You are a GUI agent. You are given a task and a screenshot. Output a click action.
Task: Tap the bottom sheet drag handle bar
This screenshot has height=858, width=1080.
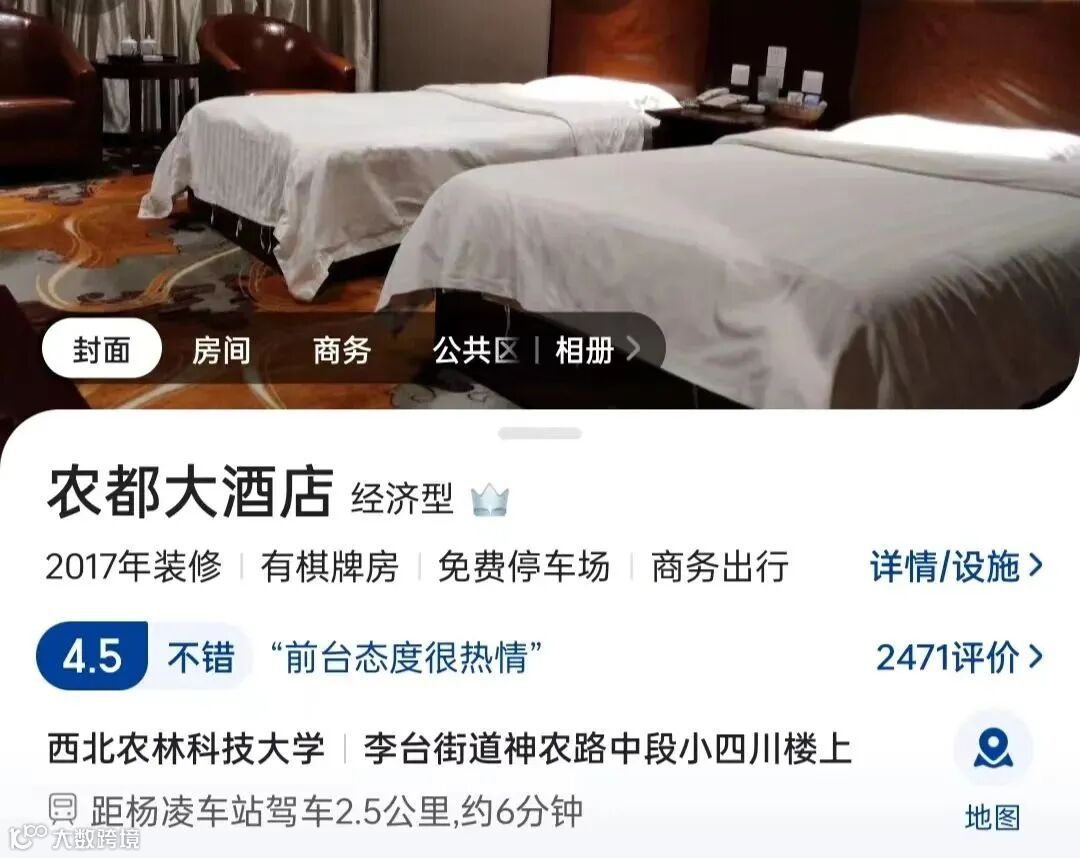540,433
